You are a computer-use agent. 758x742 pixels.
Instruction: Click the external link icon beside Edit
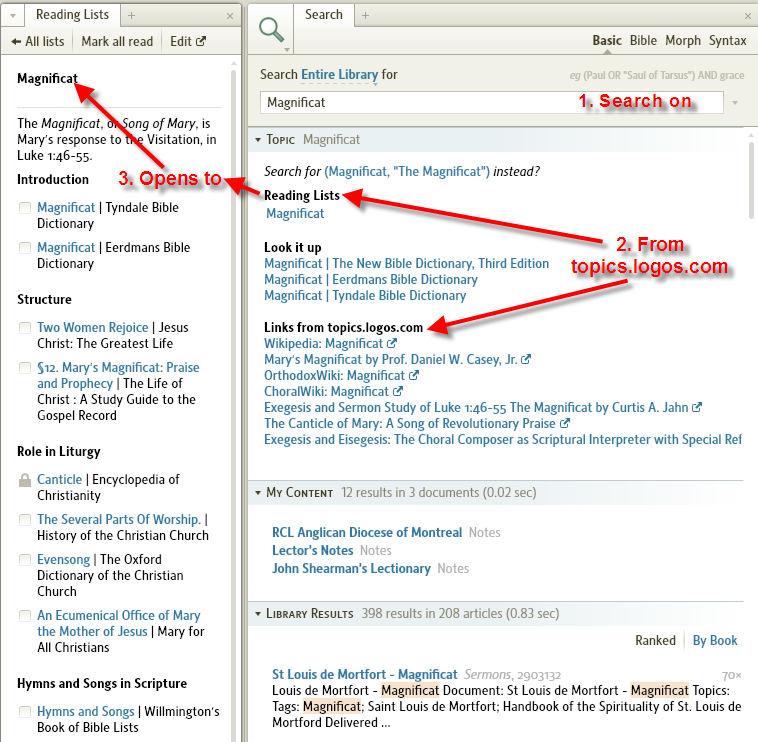201,42
